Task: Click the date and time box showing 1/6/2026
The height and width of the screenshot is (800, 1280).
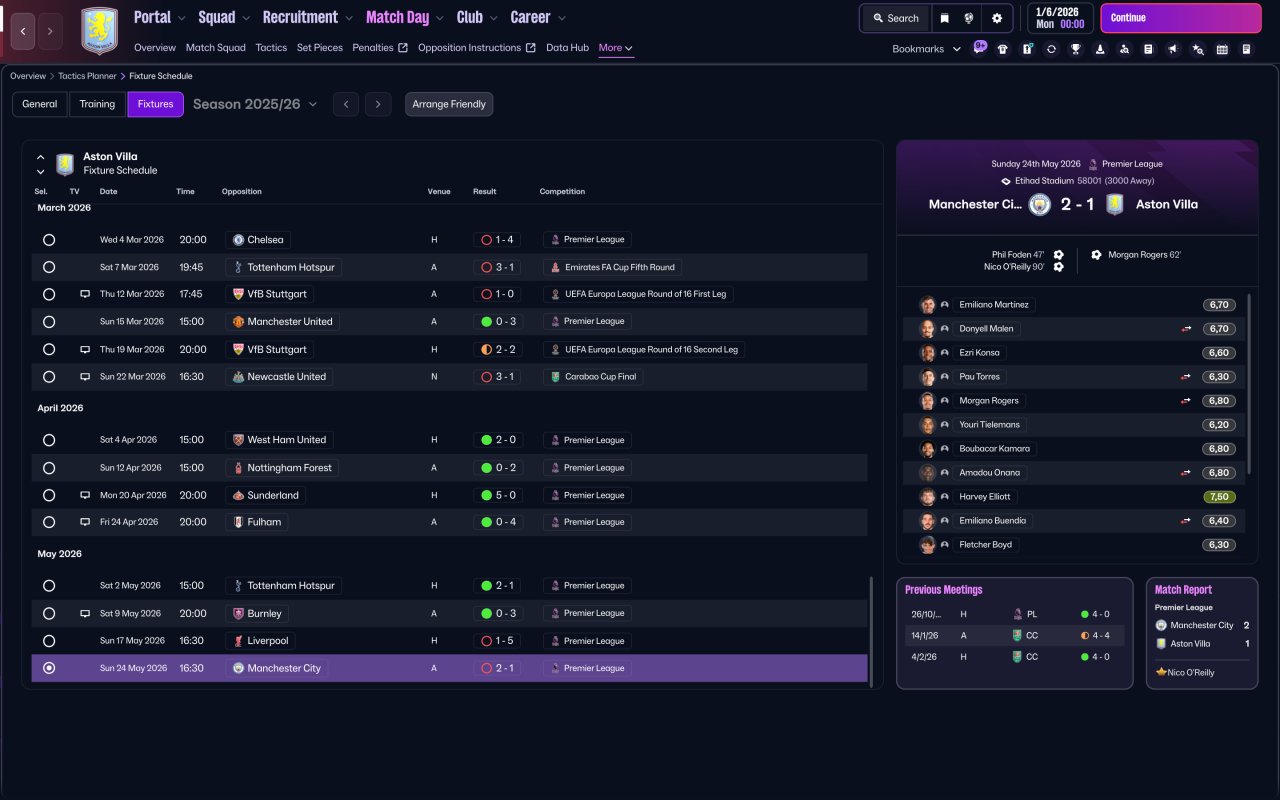Action: coord(1060,18)
